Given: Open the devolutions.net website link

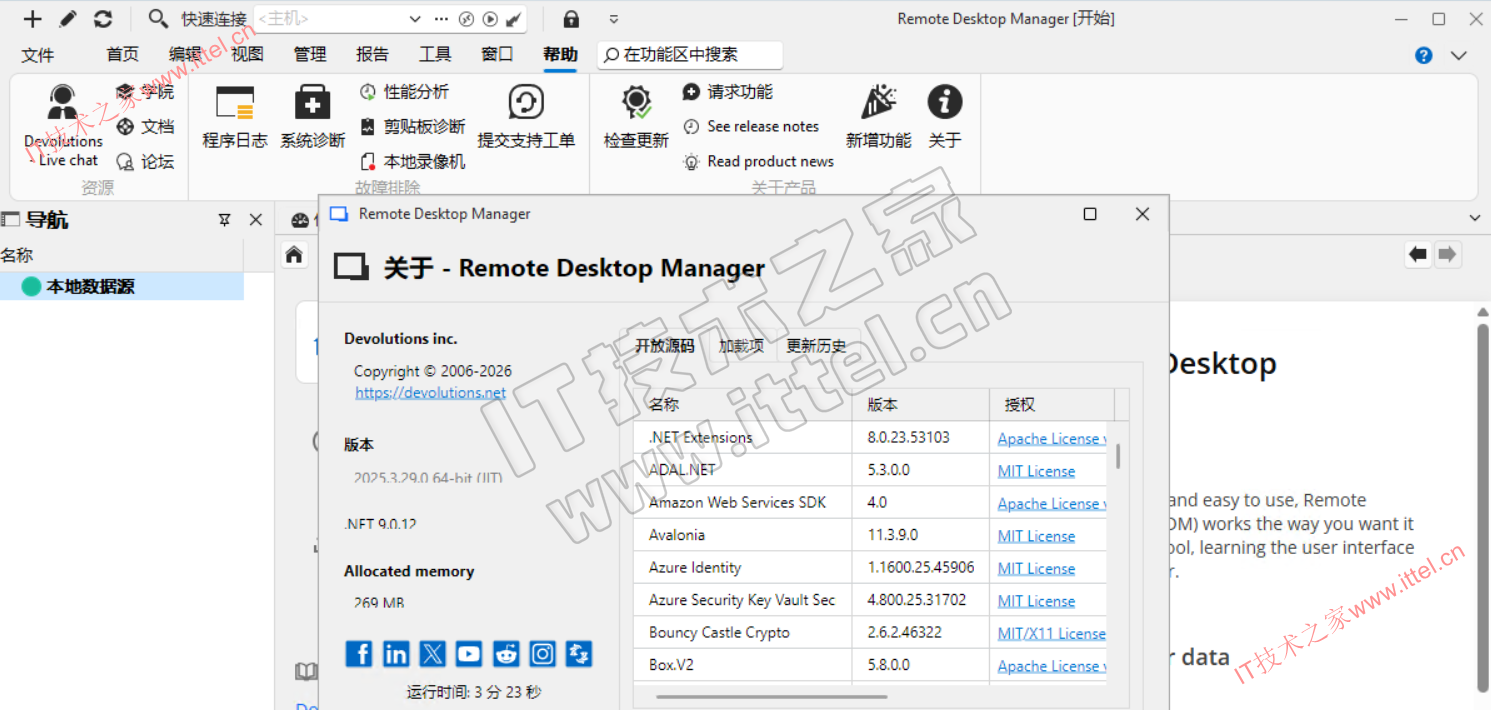Looking at the screenshot, I should tap(430, 393).
